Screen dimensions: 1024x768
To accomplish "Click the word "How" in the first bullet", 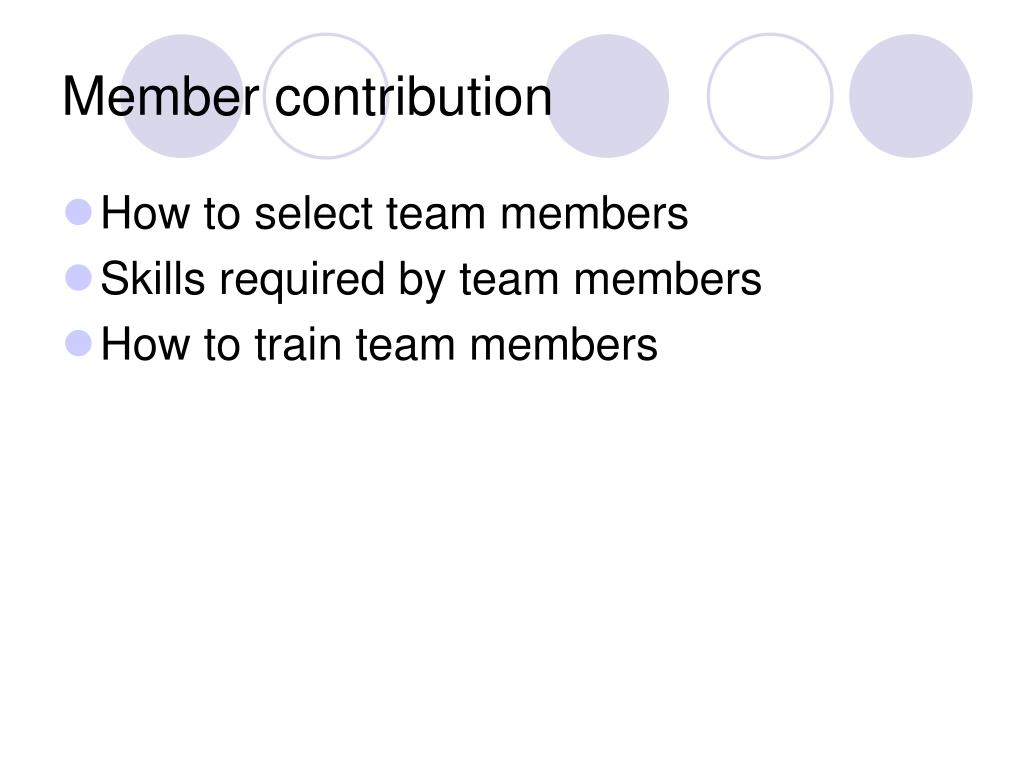I will point(145,214).
